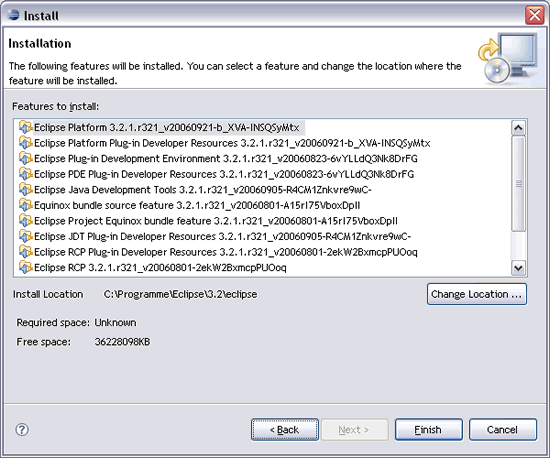This screenshot has height=458, width=550.
Task: Click the Eclipse JDT Plug-in Developer Resources icon
Action: tap(25, 236)
